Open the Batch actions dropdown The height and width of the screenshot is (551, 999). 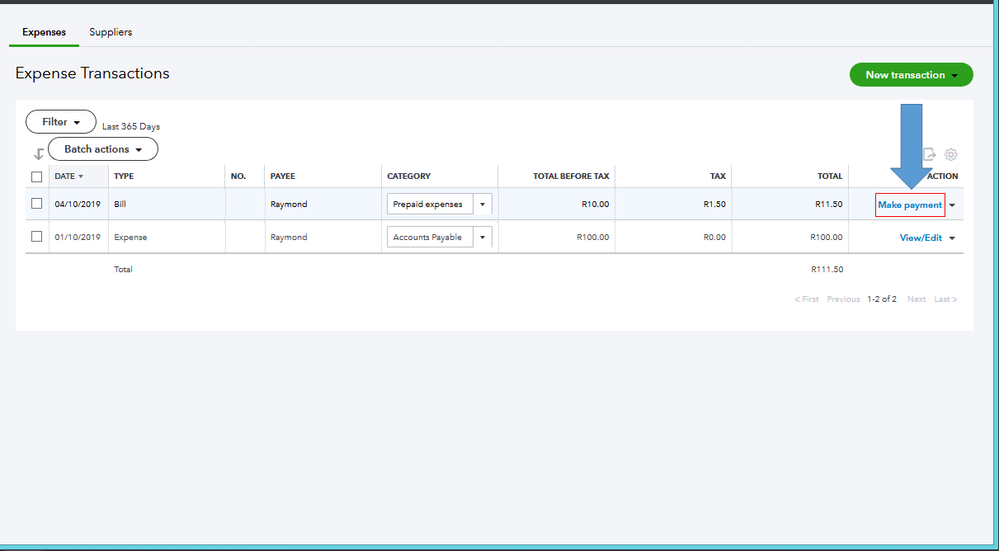tap(103, 149)
